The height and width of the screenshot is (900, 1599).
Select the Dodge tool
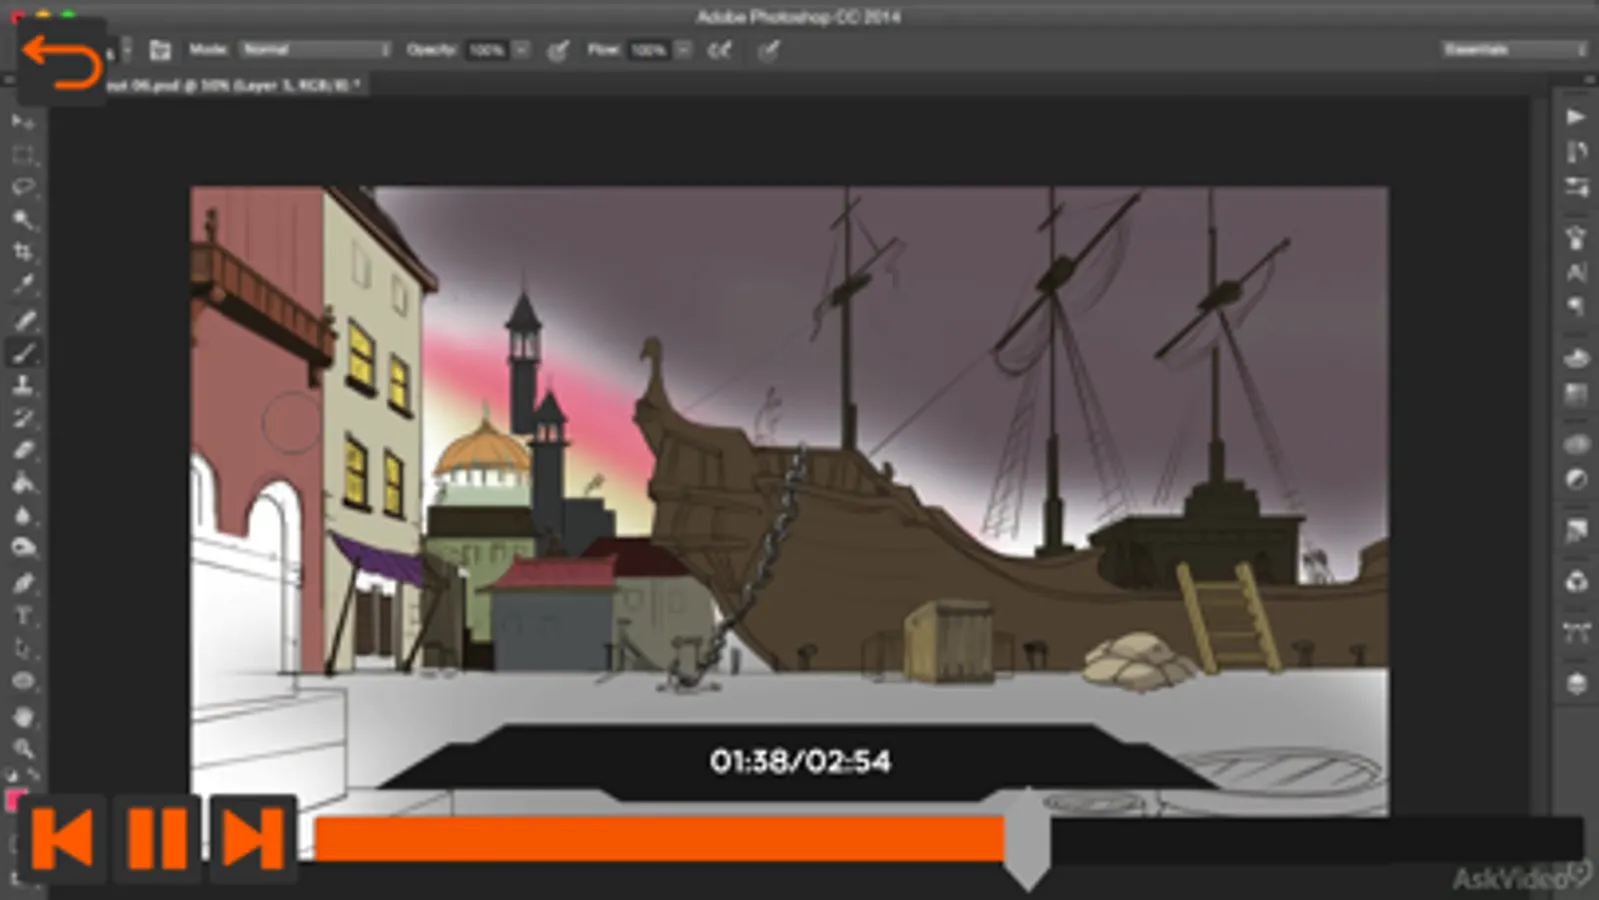click(x=23, y=548)
